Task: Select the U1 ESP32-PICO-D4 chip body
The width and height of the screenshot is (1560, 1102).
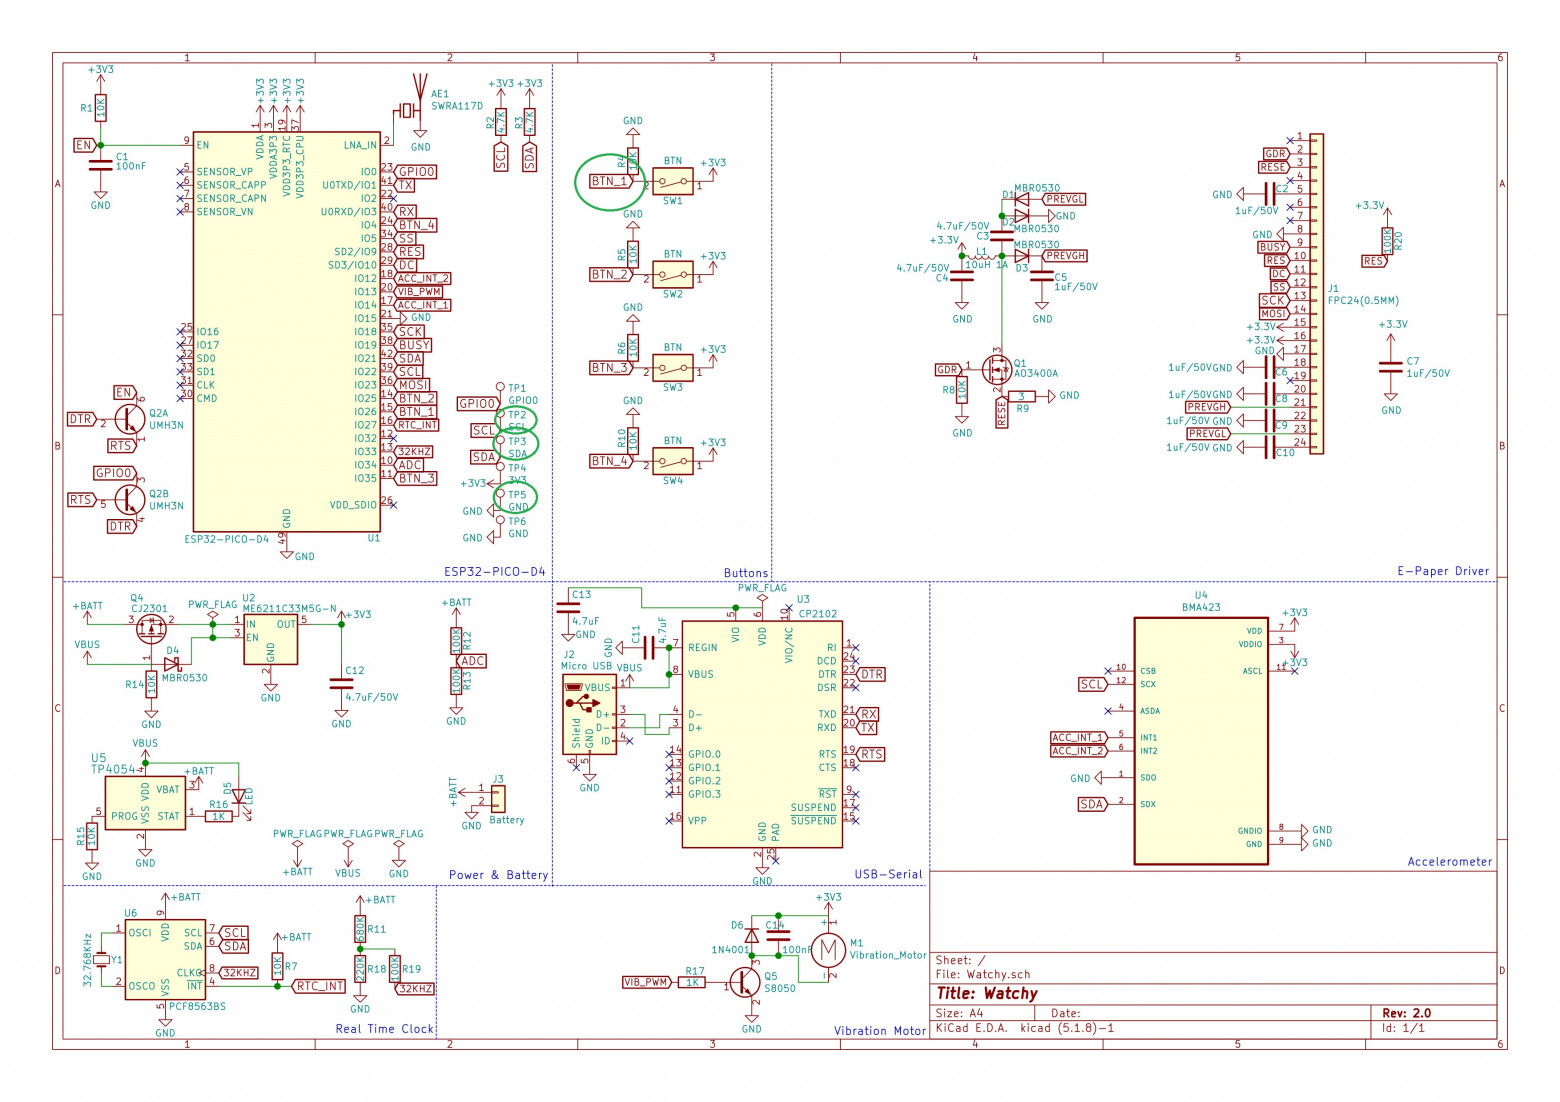Action: pyautogui.click(x=287, y=332)
